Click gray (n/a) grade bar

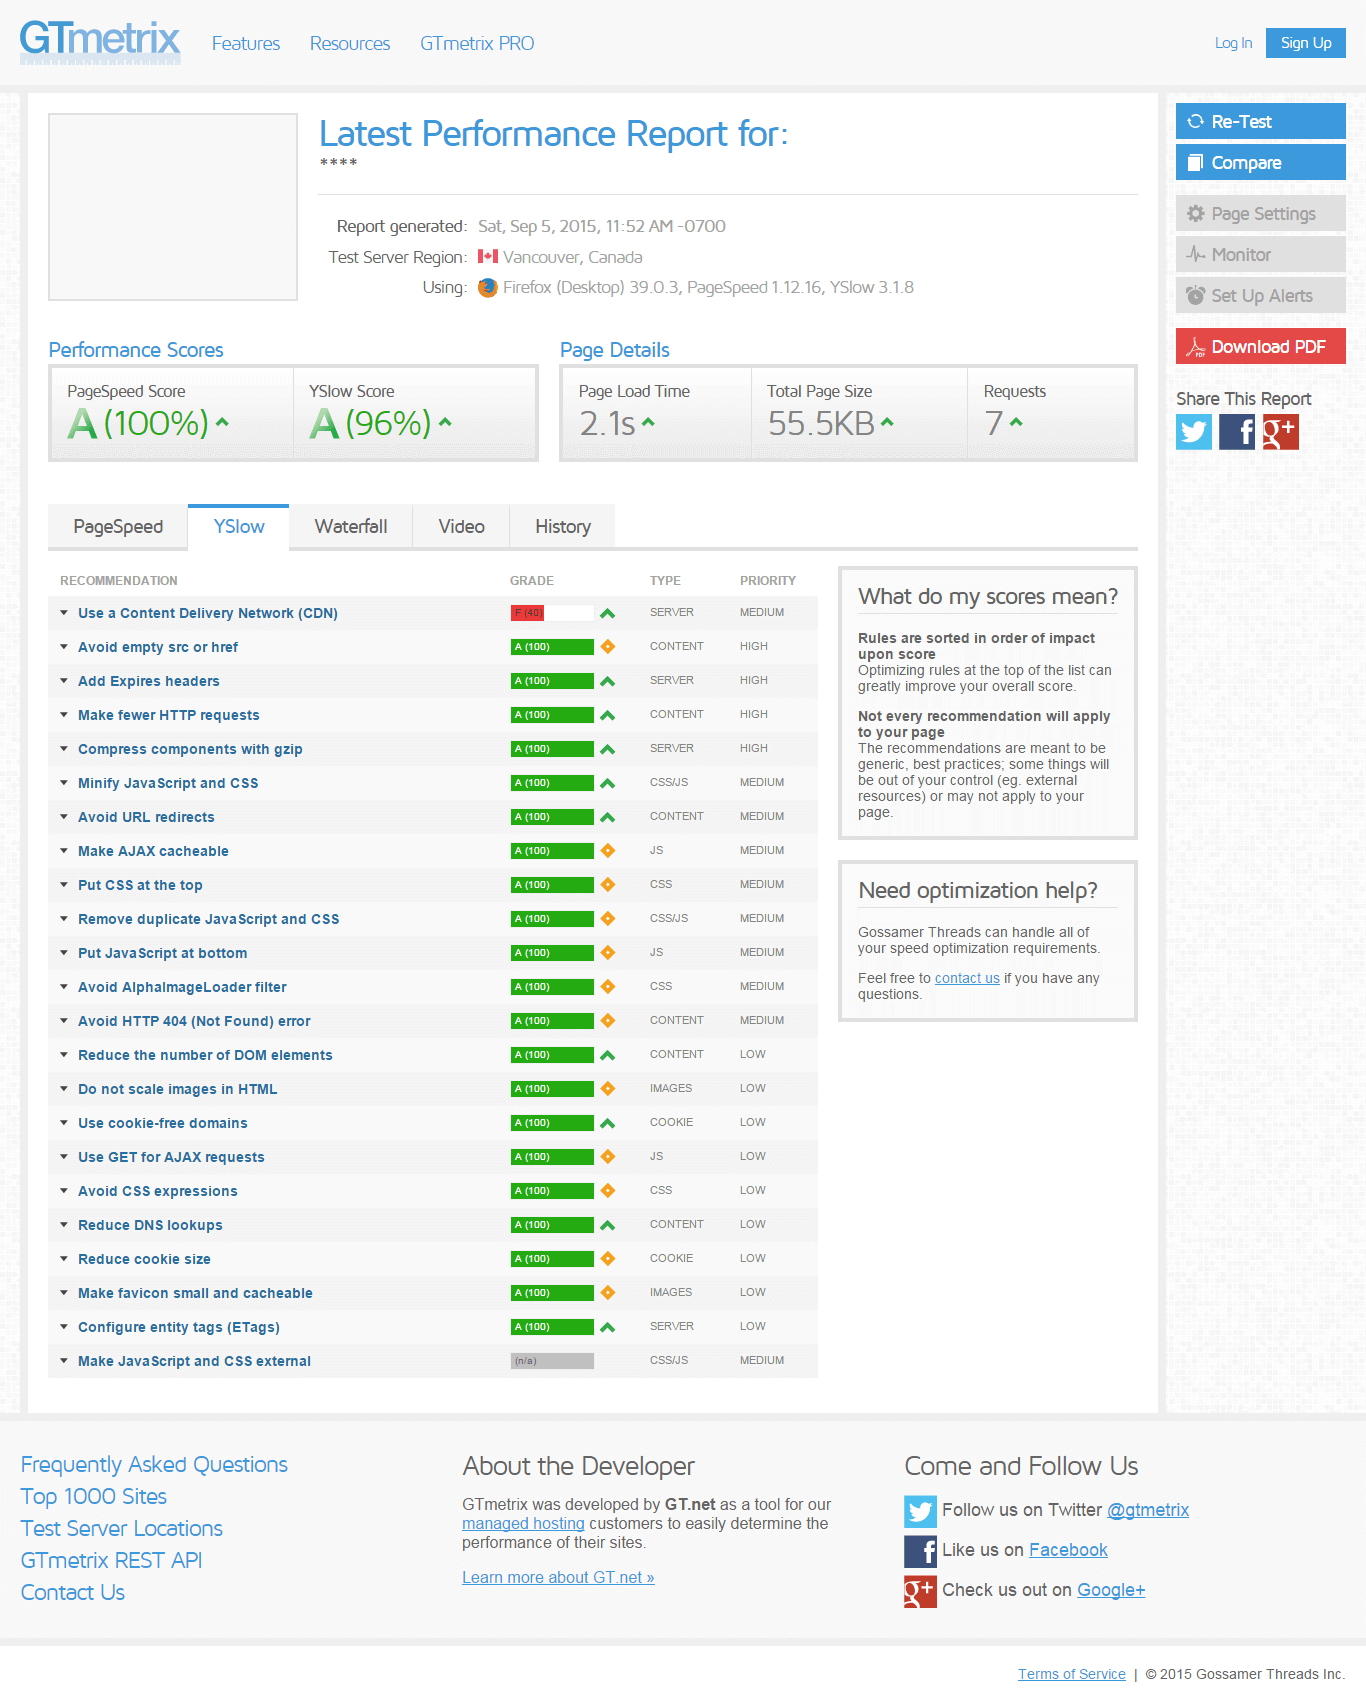coord(552,1361)
